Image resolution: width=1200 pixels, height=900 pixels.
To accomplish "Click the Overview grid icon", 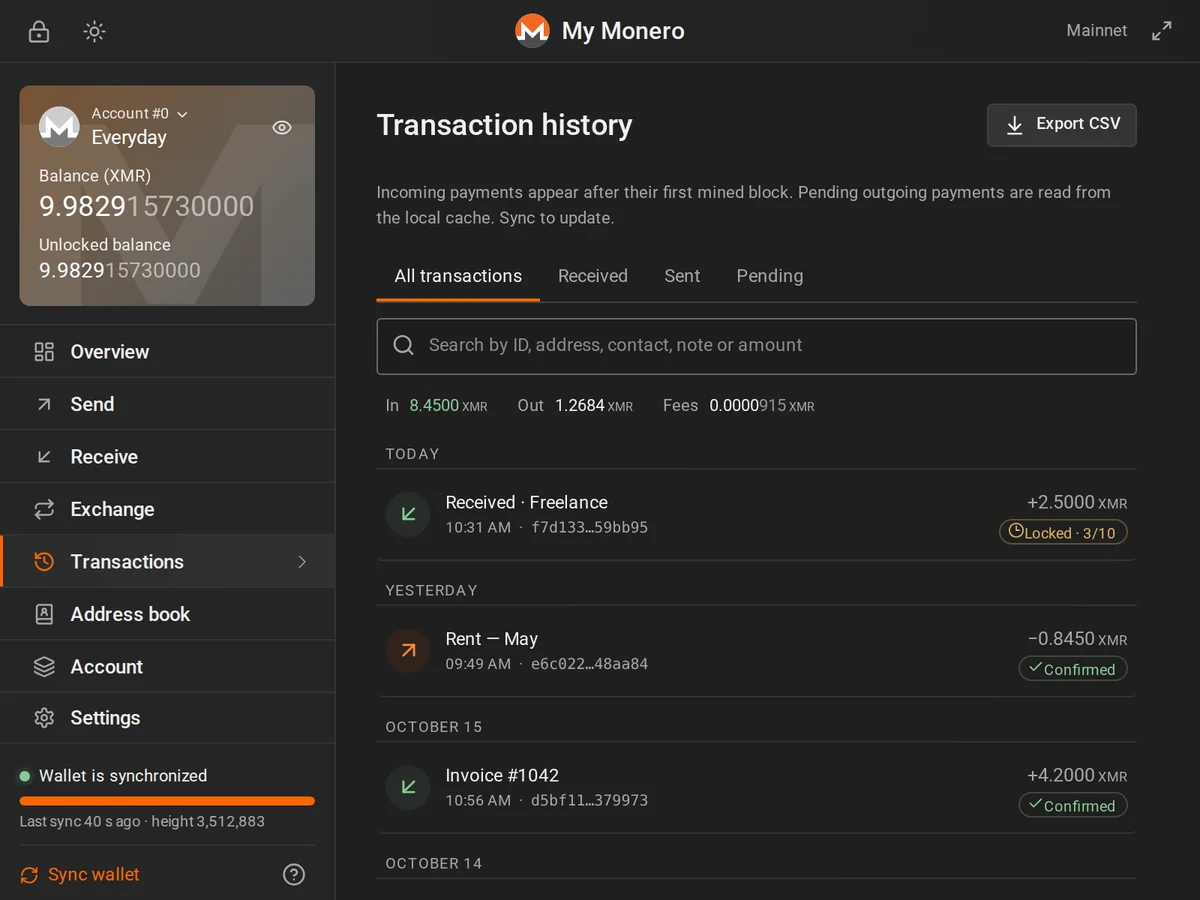I will click(x=44, y=352).
